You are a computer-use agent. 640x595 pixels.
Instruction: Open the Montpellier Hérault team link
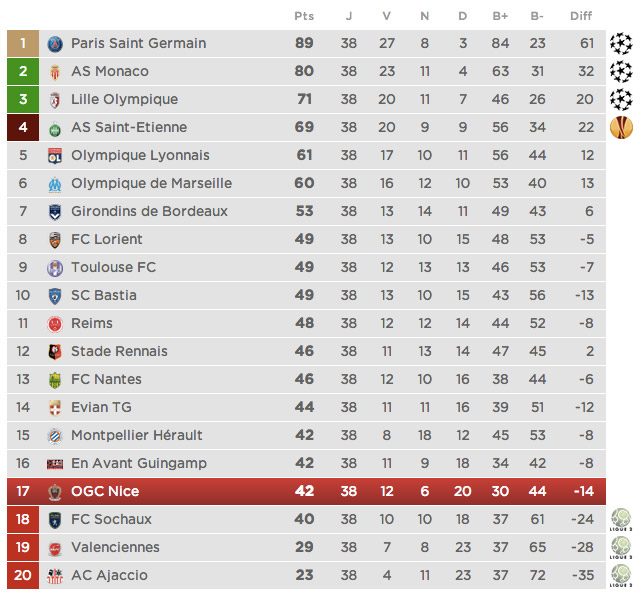point(136,435)
